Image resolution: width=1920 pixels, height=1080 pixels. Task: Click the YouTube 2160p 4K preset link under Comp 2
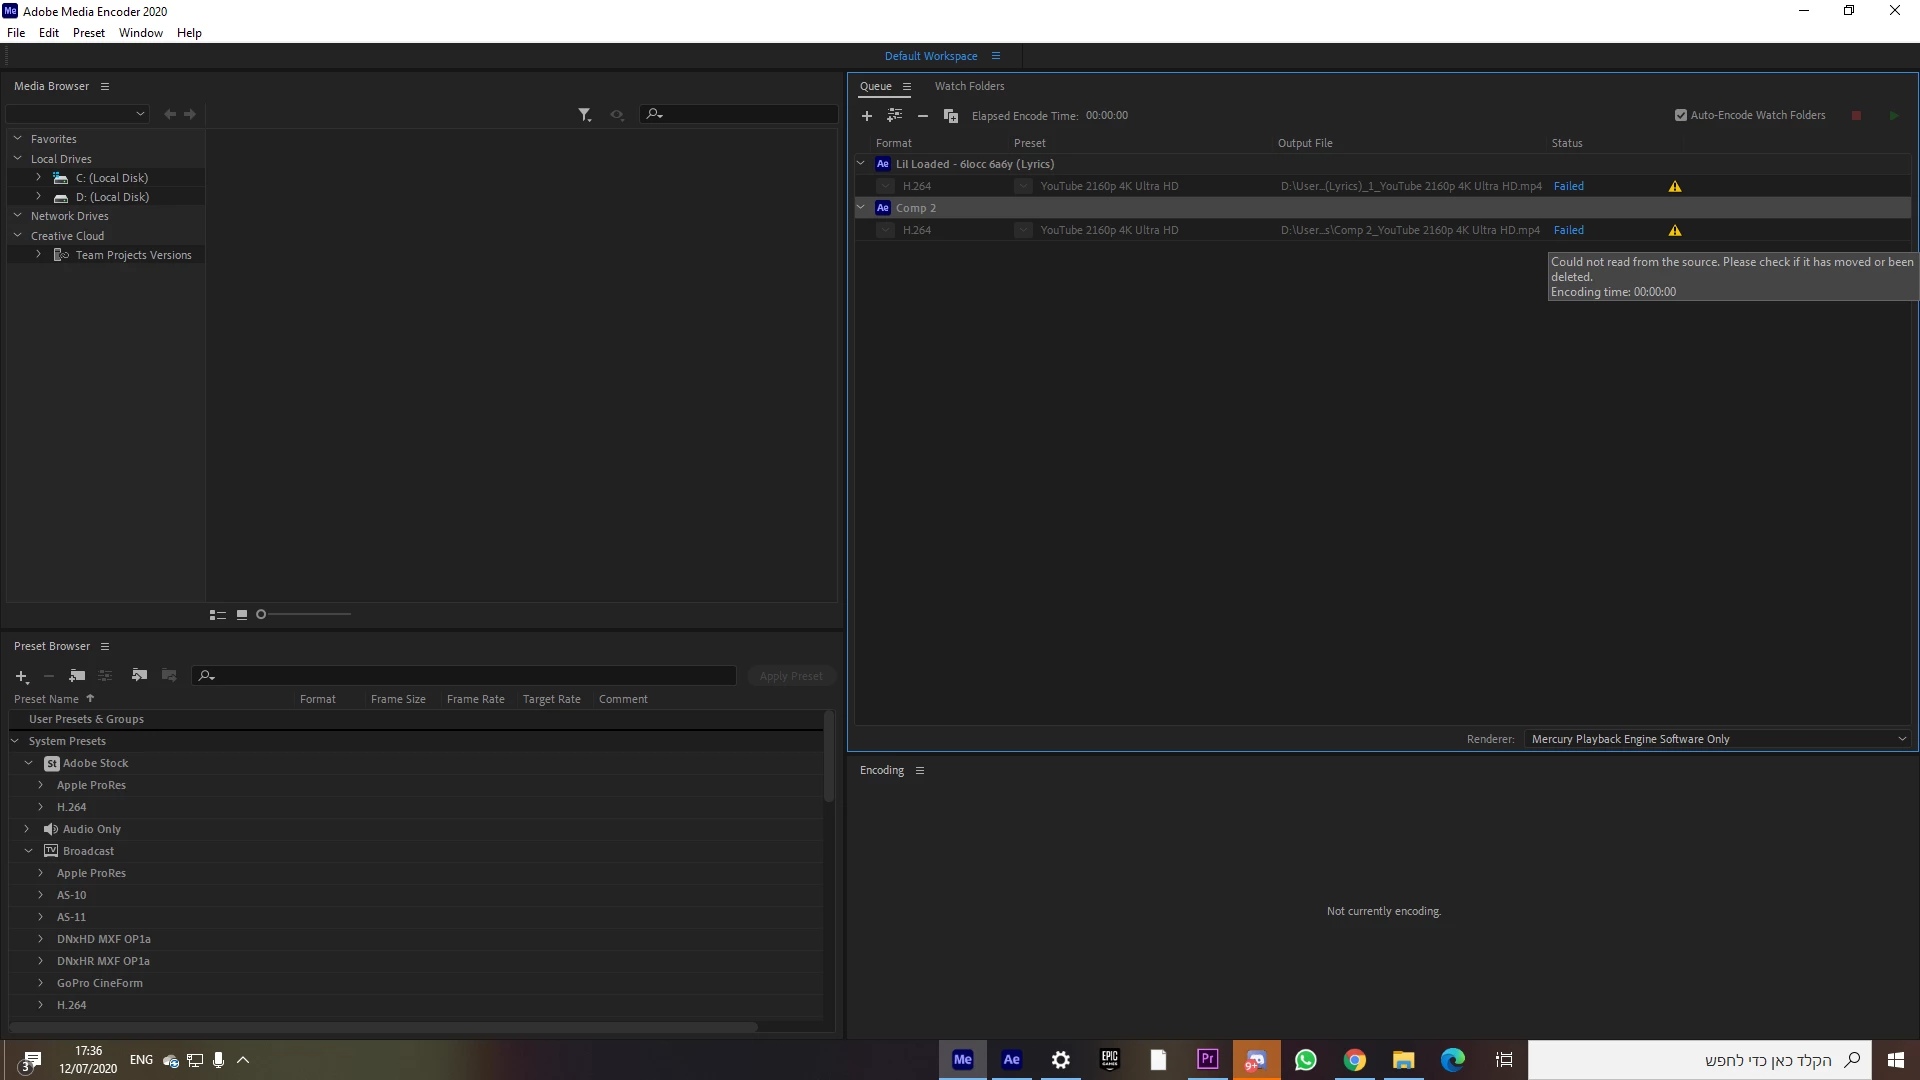1108,231
